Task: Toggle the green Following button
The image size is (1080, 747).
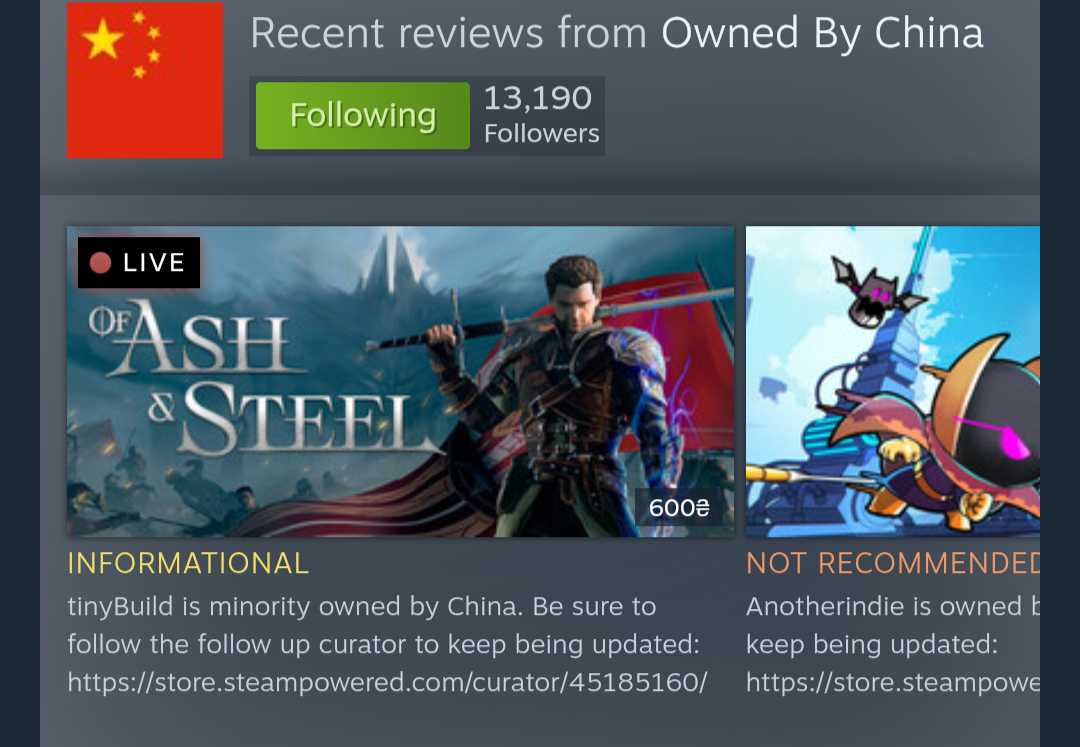Action: click(x=362, y=116)
